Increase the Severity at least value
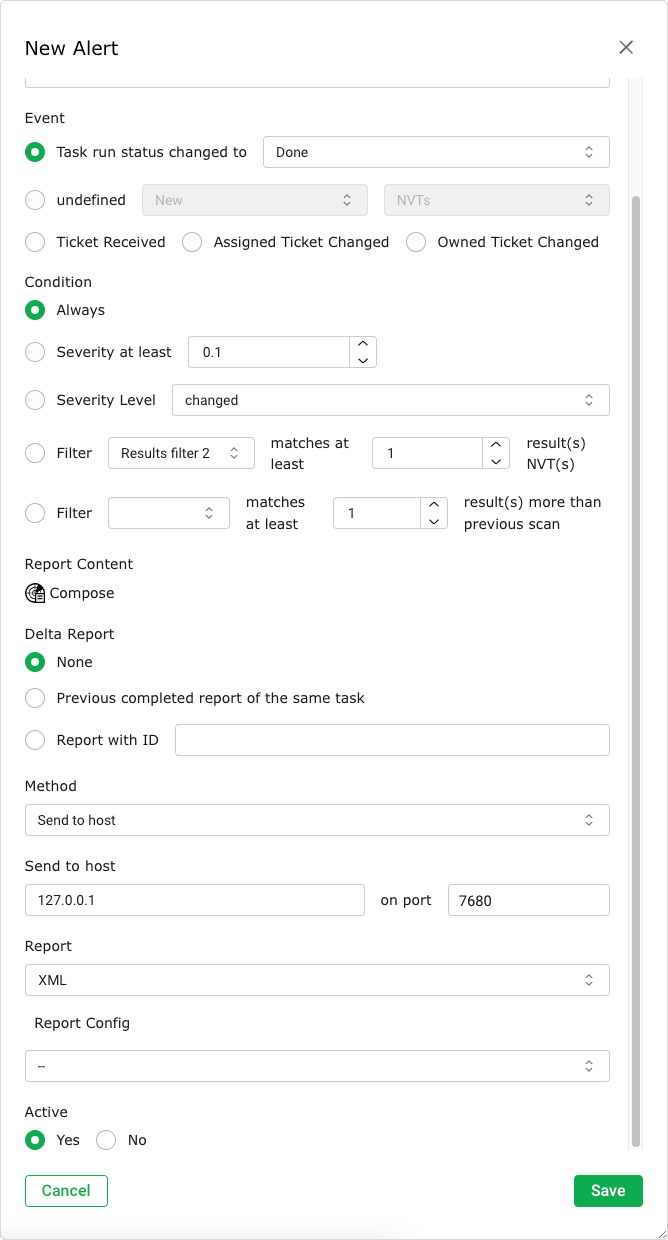The image size is (668, 1240). (x=363, y=344)
